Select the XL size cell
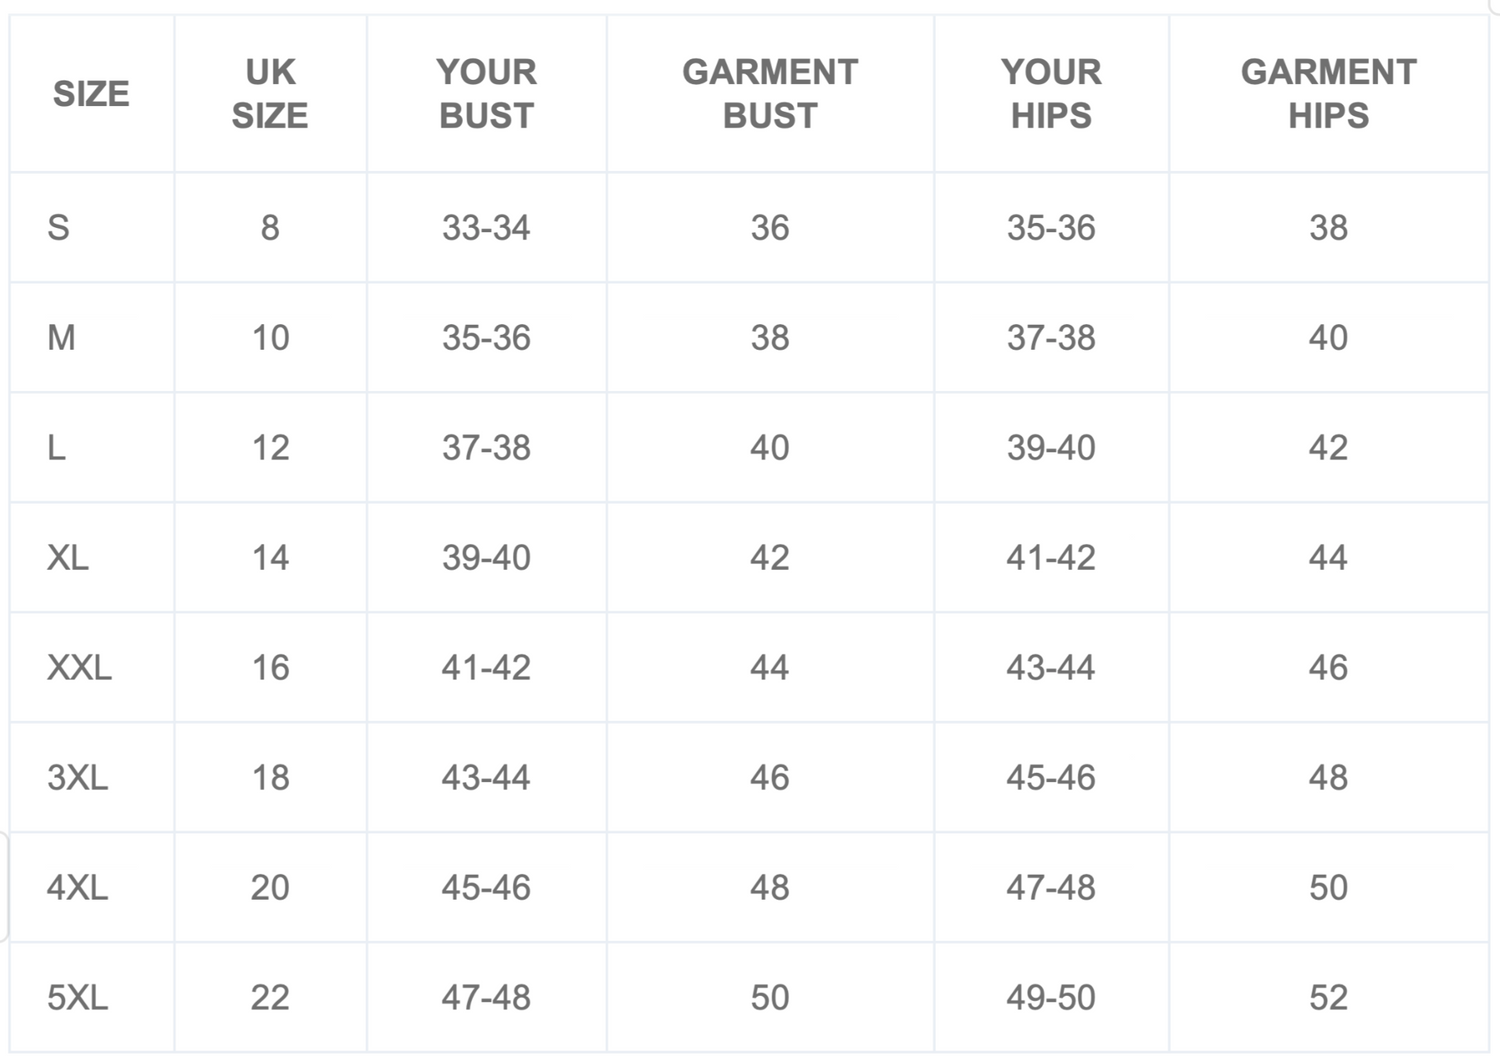 coord(91,557)
